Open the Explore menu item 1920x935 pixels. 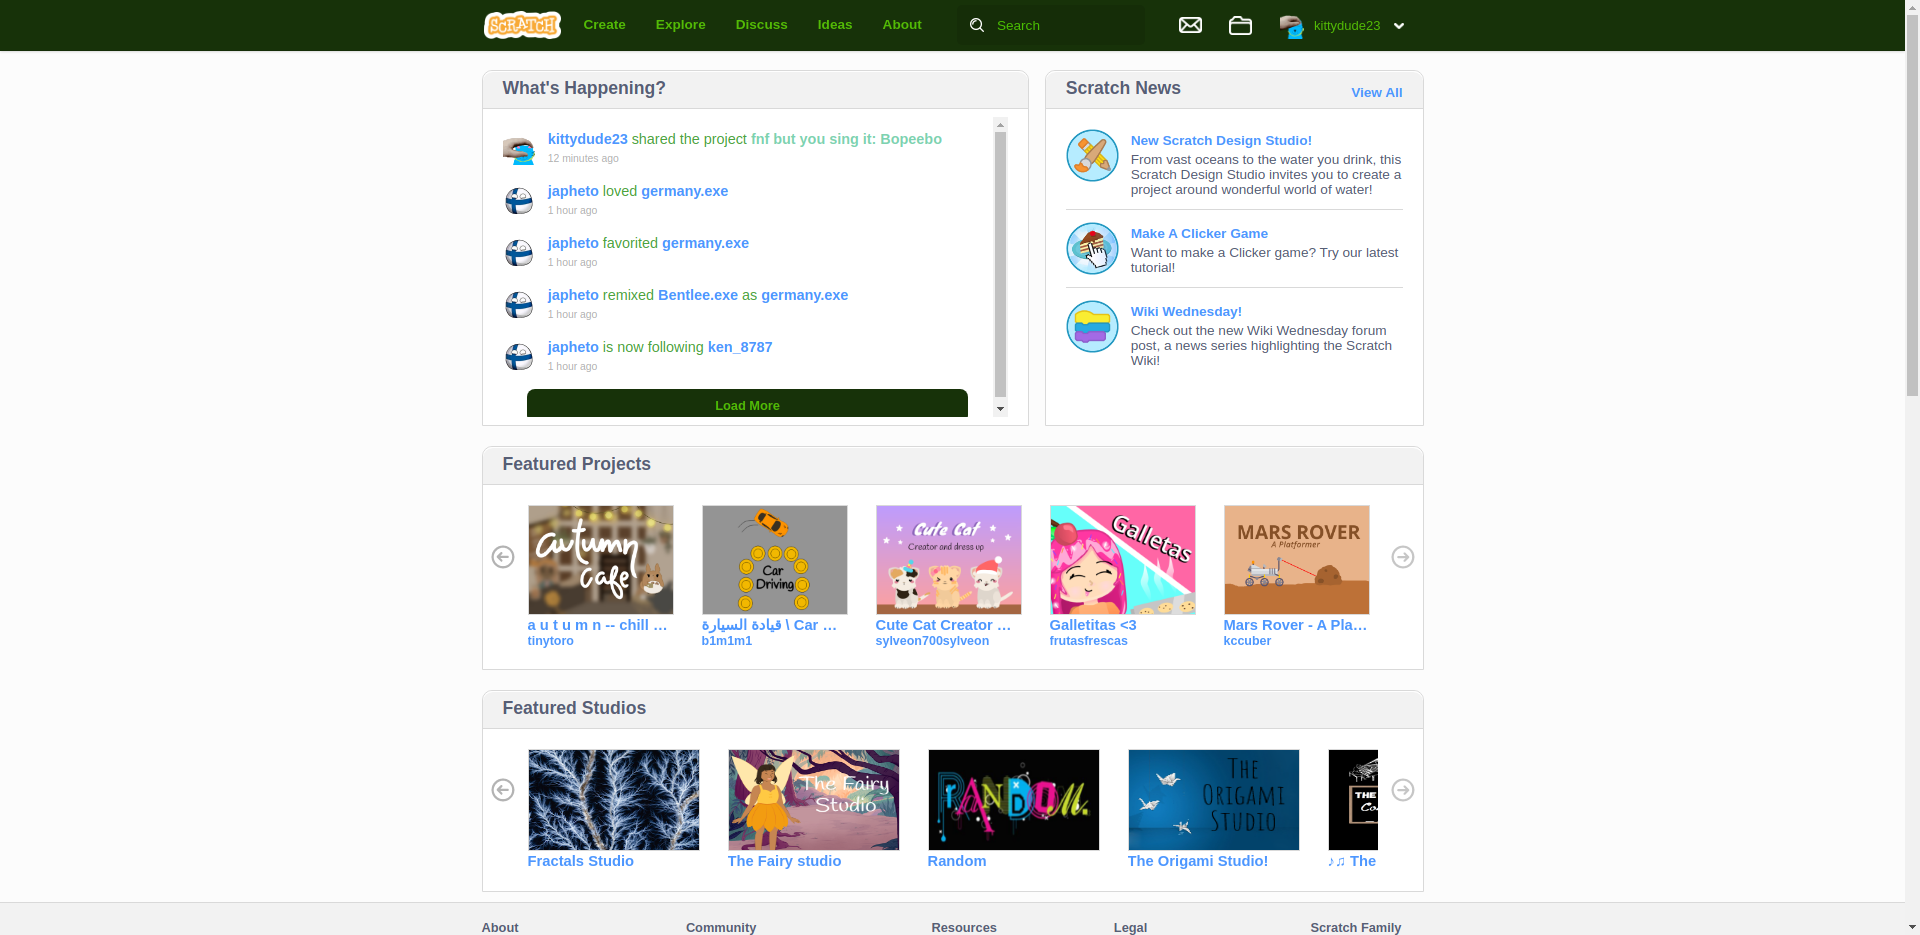pos(680,24)
